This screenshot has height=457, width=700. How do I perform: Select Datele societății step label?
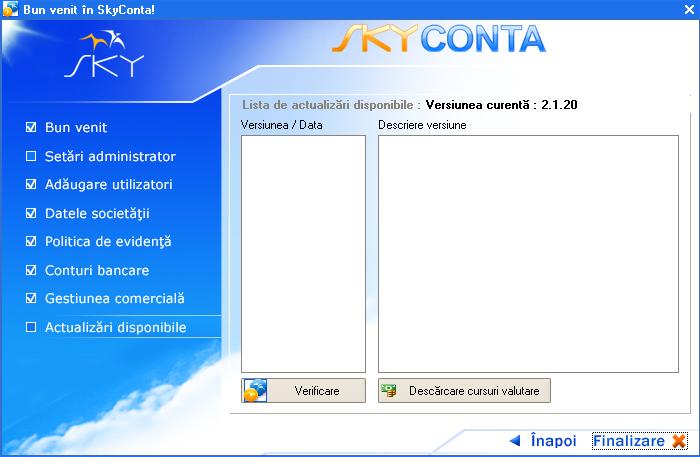(x=97, y=213)
